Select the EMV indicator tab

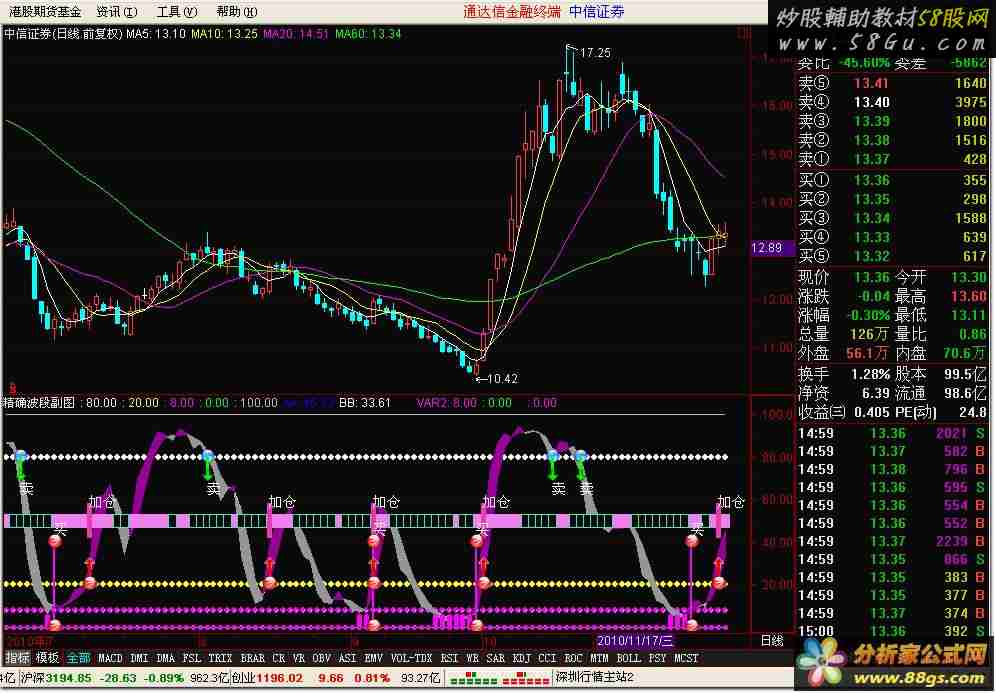coord(374,658)
